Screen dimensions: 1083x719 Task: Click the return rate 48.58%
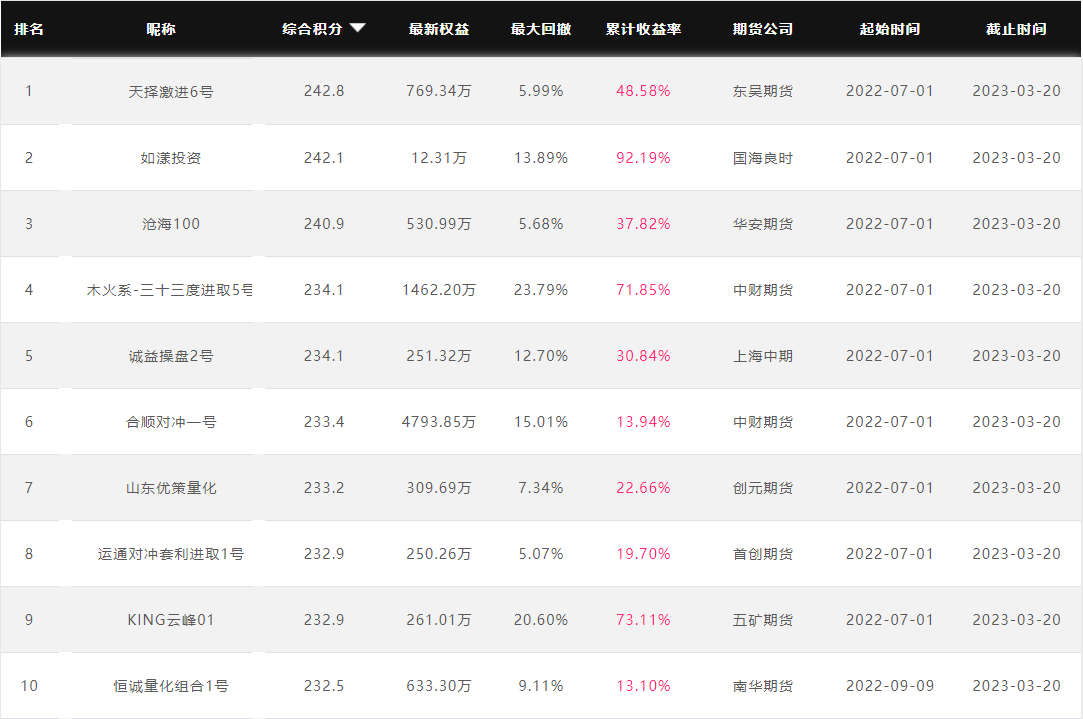pyautogui.click(x=643, y=91)
